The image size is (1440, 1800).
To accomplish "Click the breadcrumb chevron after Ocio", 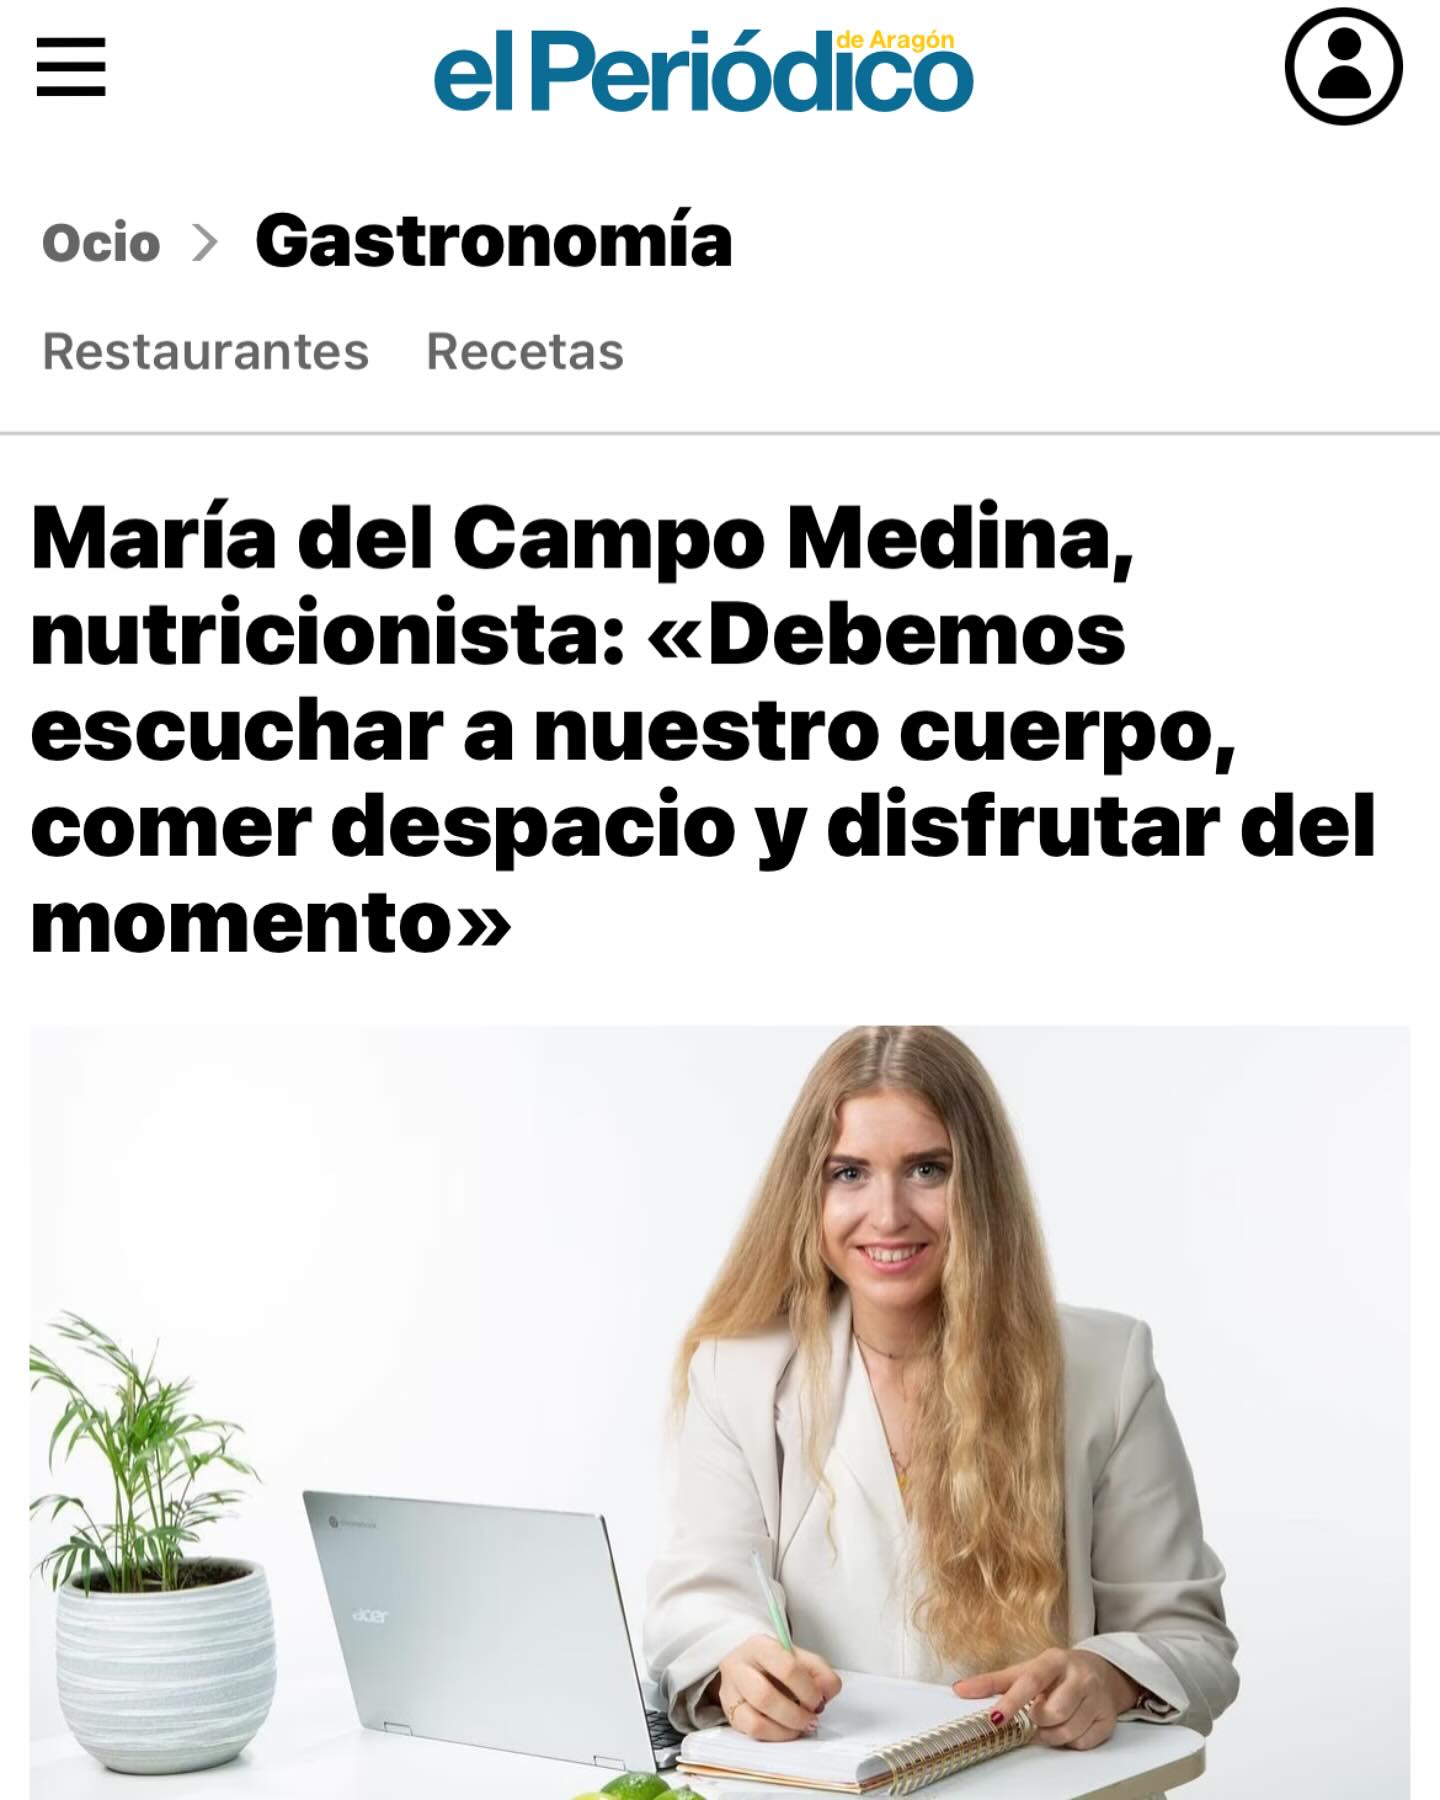I will click(x=205, y=243).
